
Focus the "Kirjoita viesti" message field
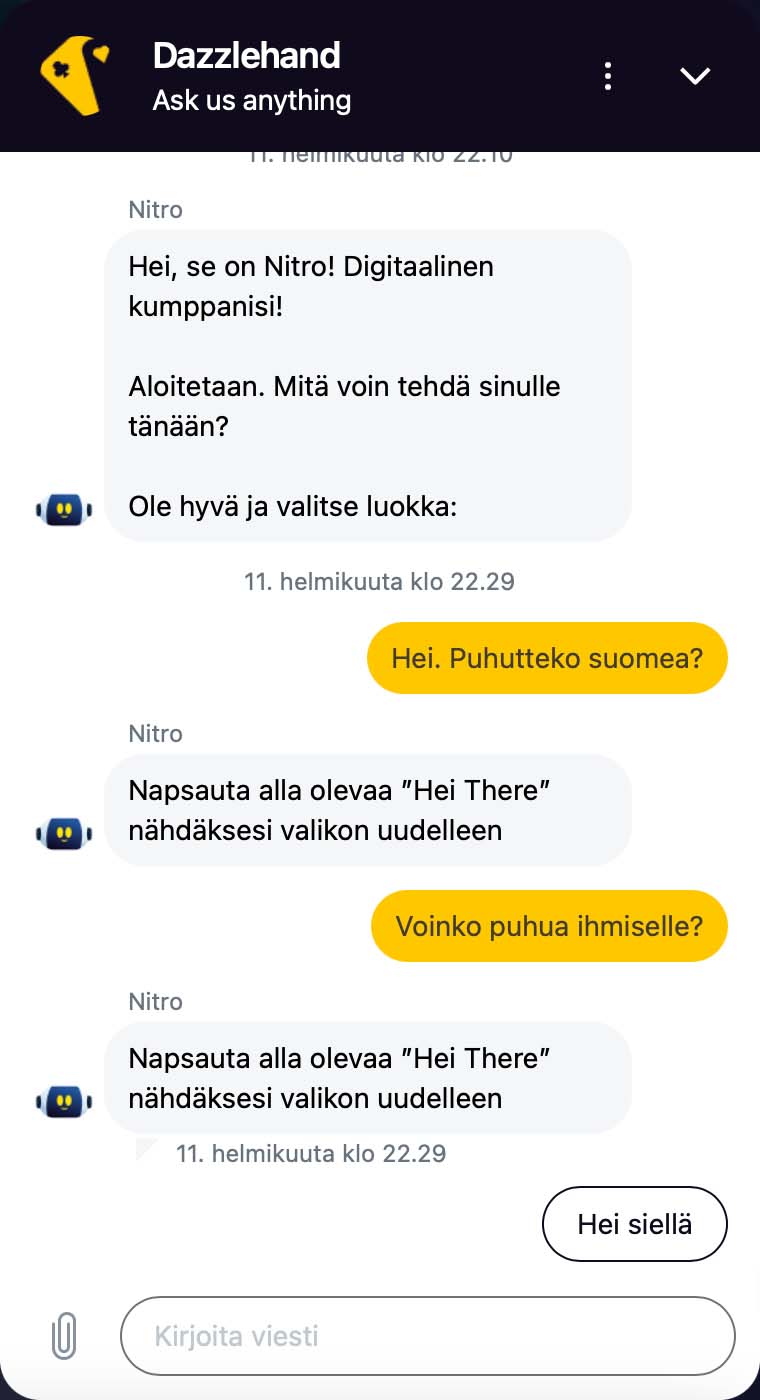428,1336
